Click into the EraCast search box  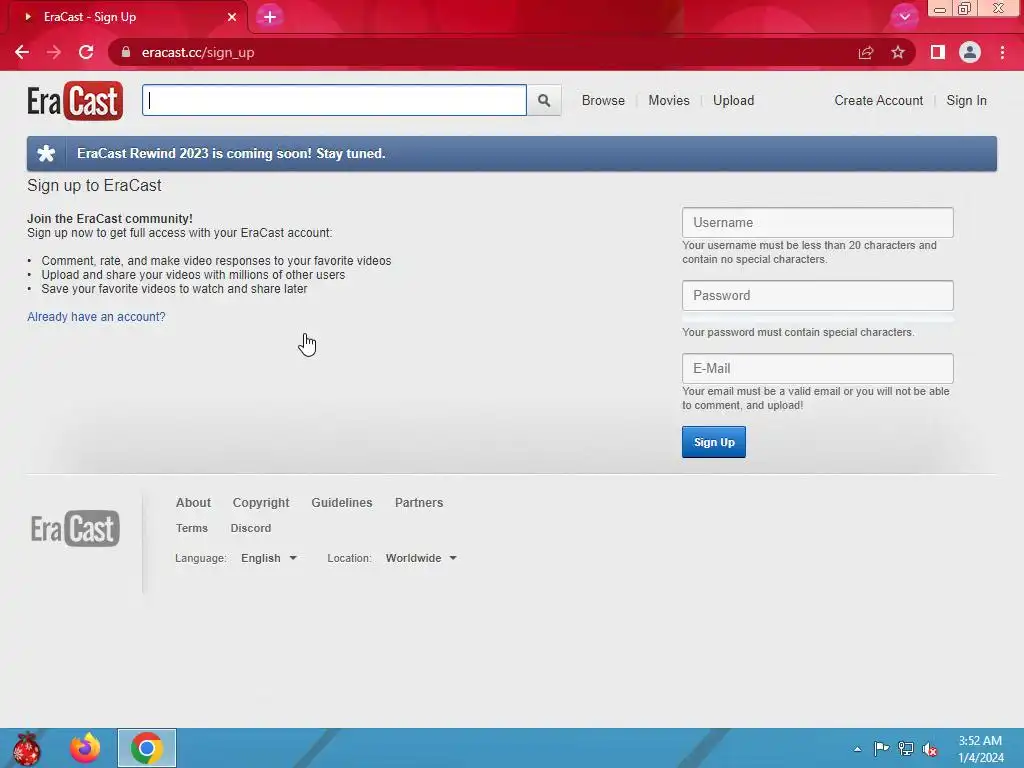click(x=334, y=101)
